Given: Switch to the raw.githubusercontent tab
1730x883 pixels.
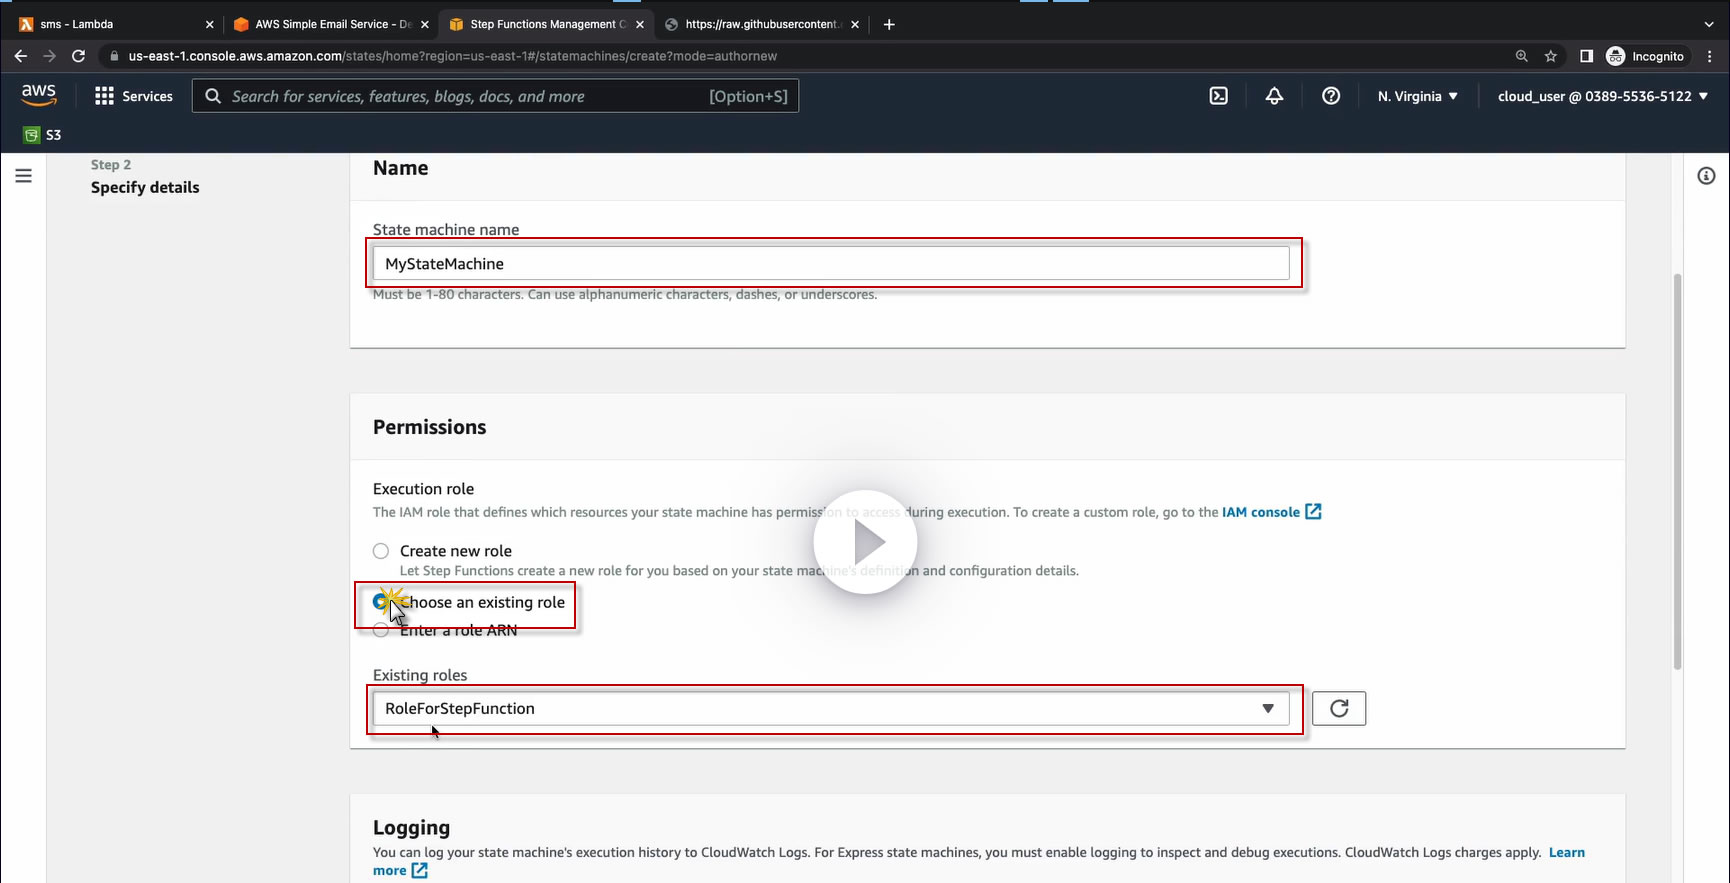Looking at the screenshot, I should point(761,24).
